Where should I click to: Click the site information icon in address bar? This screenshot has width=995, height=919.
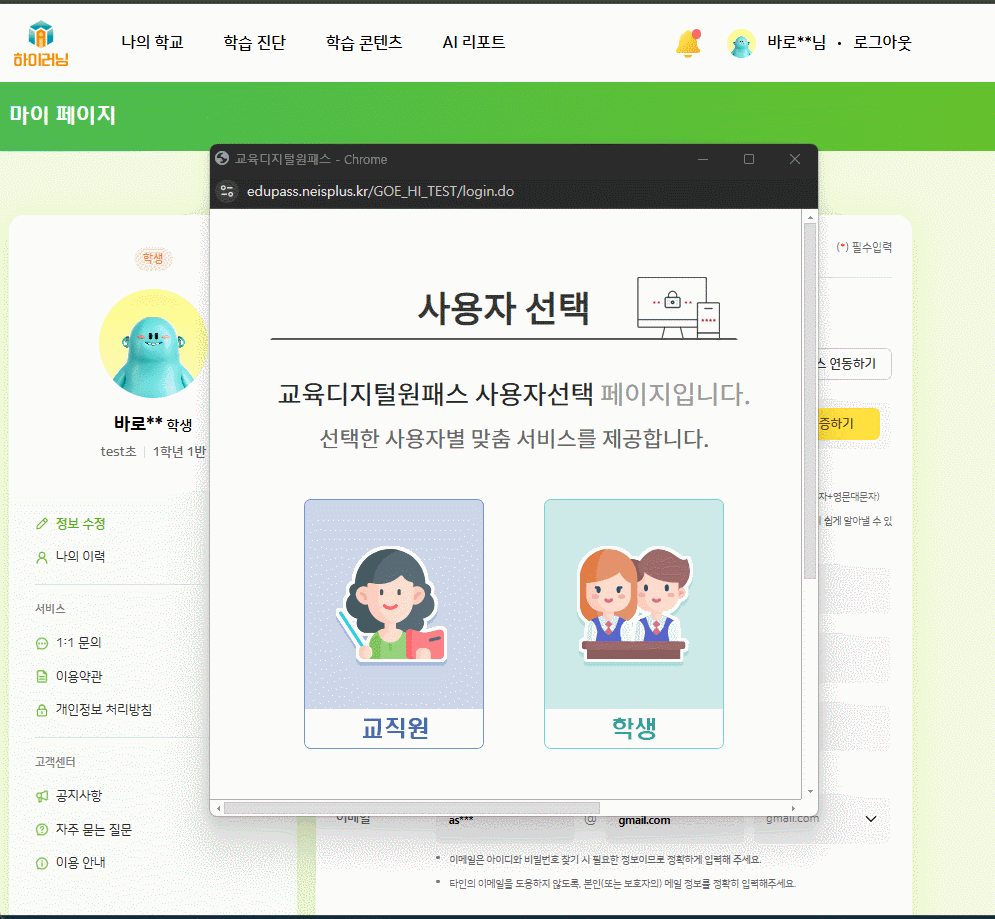(228, 191)
